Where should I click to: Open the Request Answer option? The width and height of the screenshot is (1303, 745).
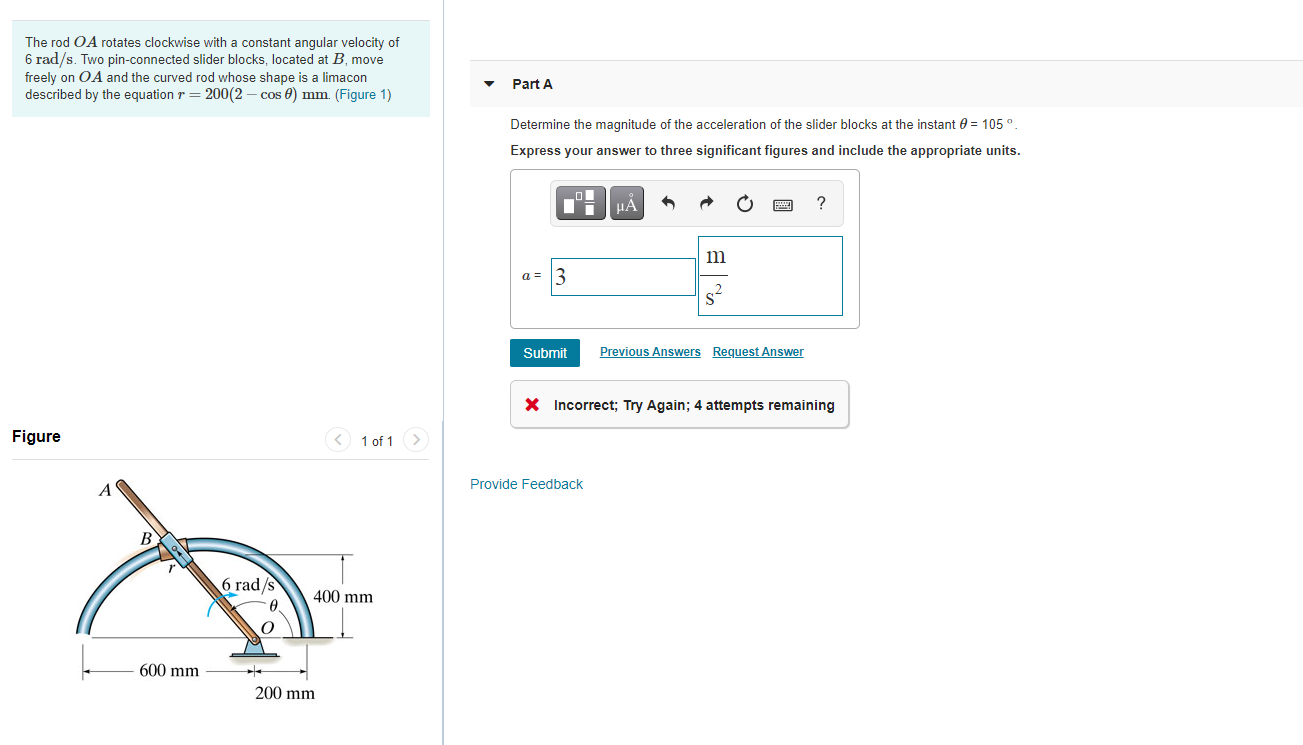(758, 351)
